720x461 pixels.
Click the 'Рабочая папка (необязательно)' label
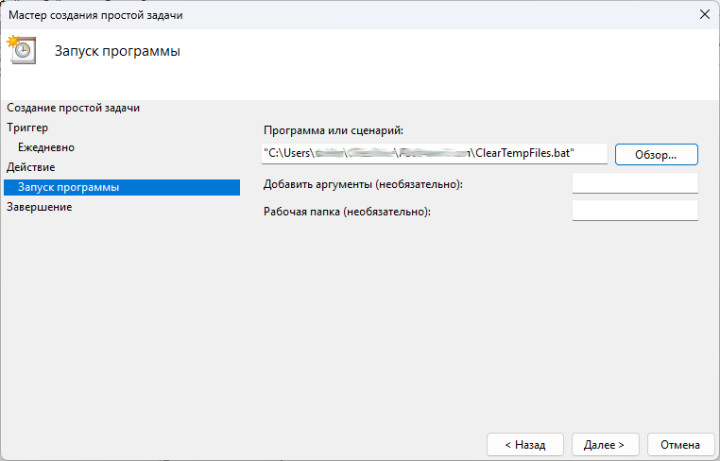click(x=347, y=211)
